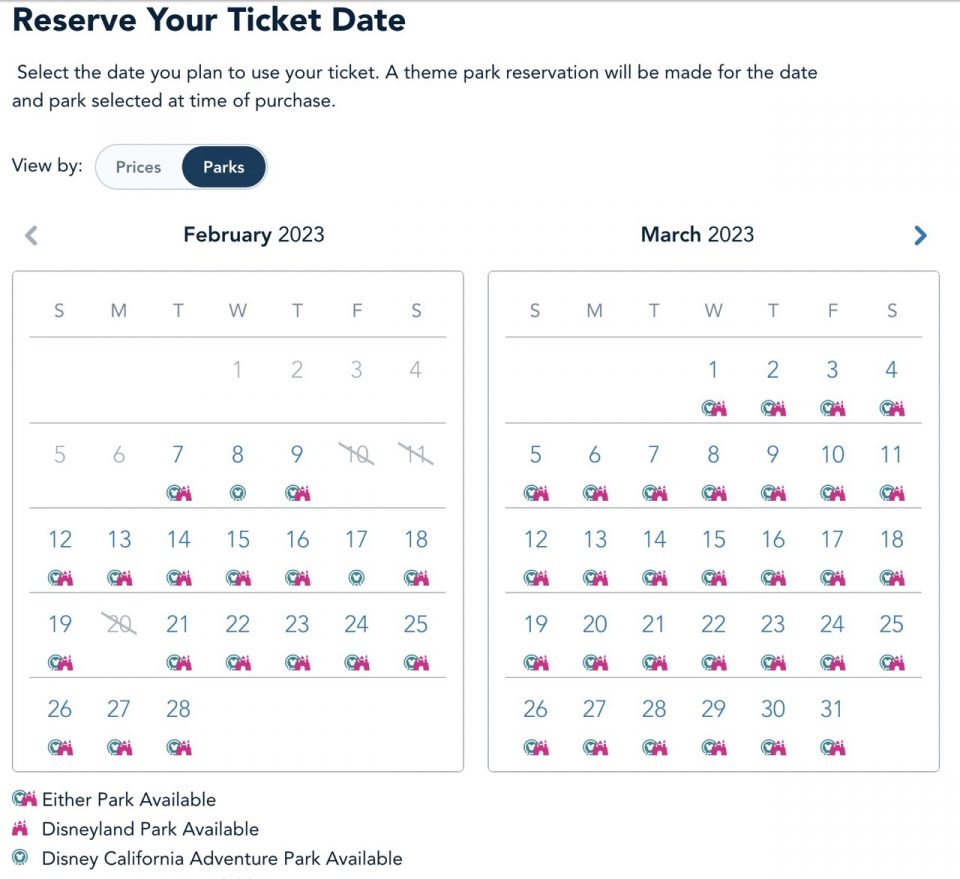Keep Parks view selected in View by toggle
This screenshot has height=879, width=960.
tap(222, 167)
